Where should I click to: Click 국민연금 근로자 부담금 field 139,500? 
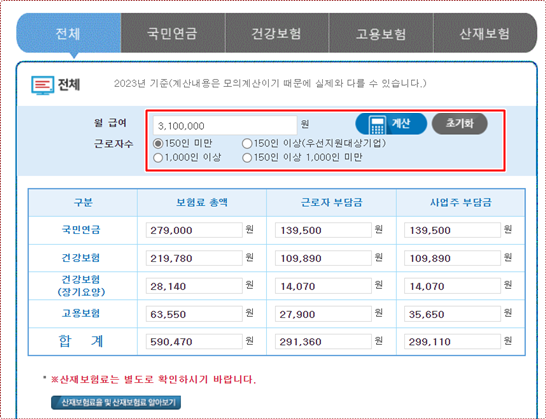[323, 230]
